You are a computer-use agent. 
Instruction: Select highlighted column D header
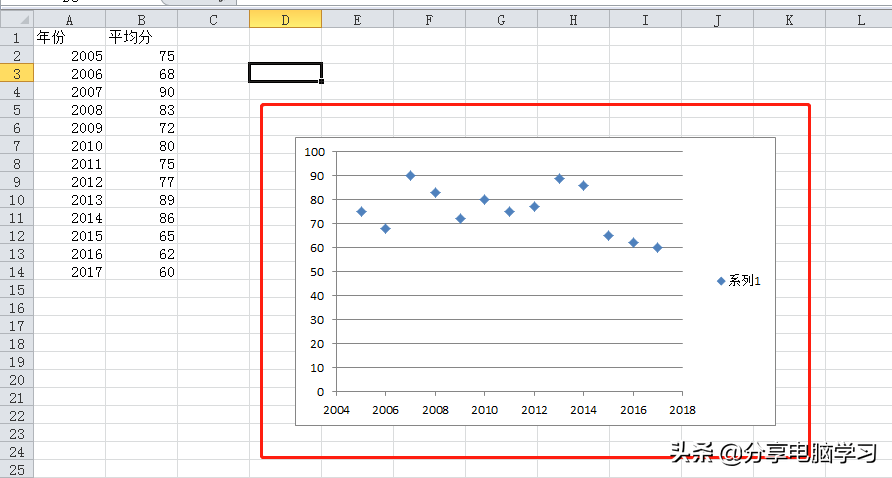pyautogui.click(x=286, y=20)
